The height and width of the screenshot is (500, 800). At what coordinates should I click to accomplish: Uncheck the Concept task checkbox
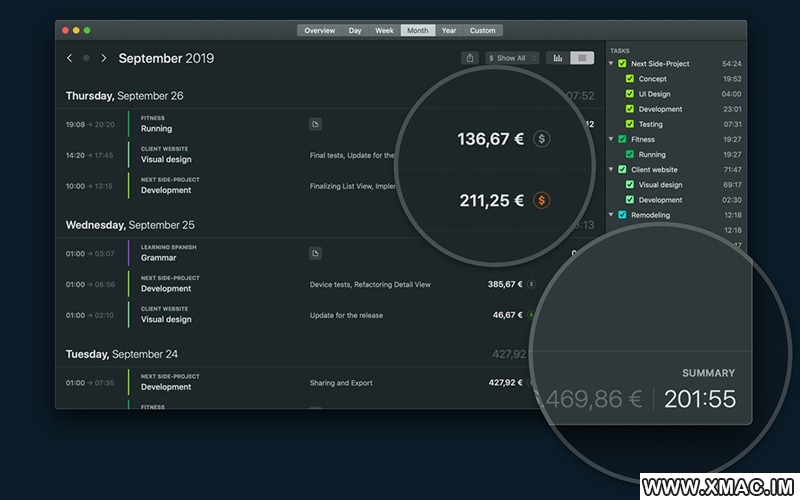[x=629, y=79]
